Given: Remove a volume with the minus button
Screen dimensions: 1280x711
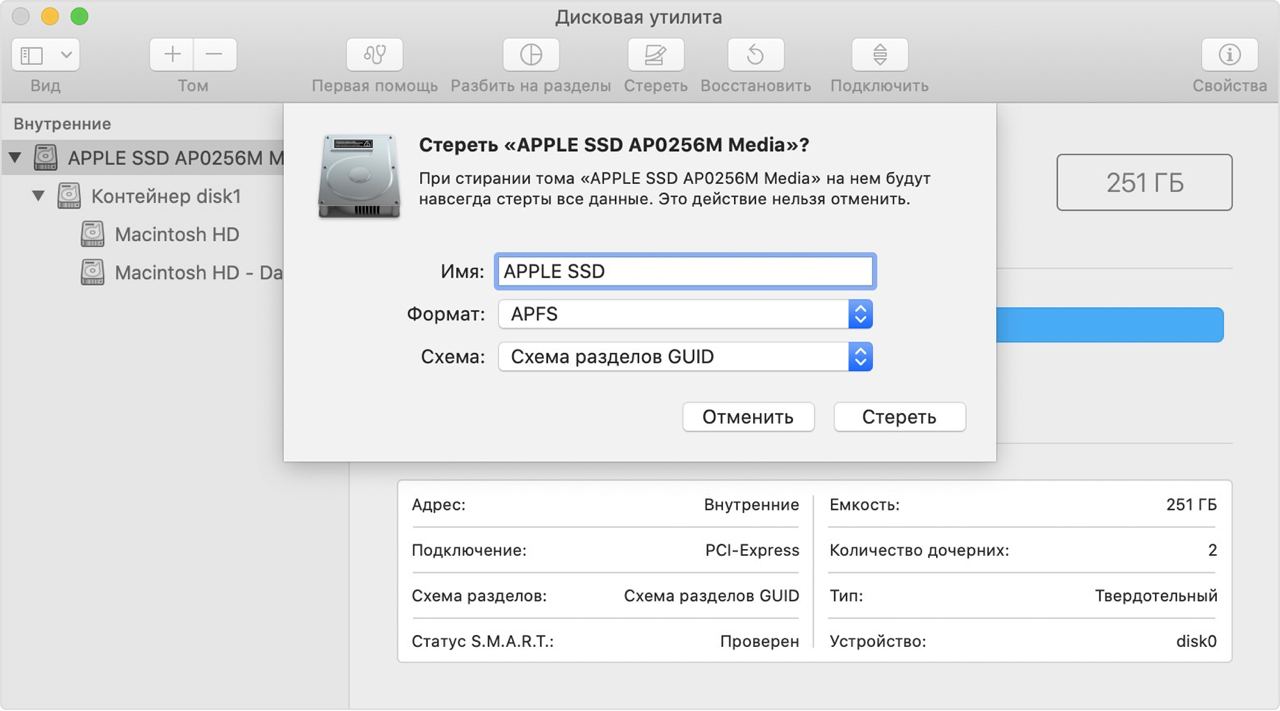Looking at the screenshot, I should (215, 55).
